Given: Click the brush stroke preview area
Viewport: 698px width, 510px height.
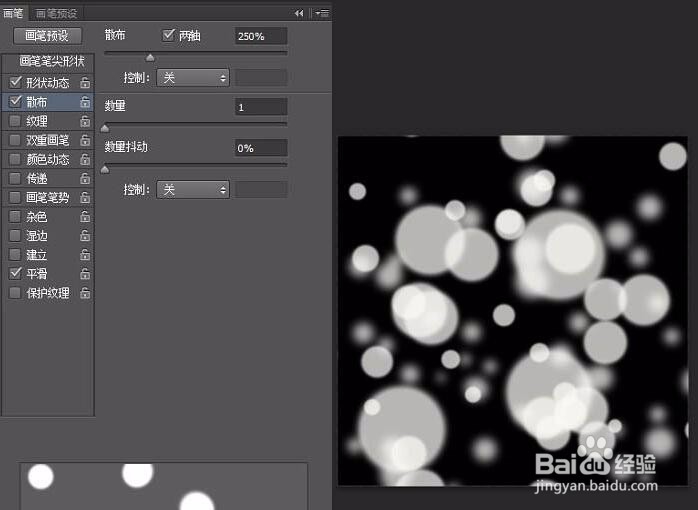Looking at the screenshot, I should [x=164, y=486].
